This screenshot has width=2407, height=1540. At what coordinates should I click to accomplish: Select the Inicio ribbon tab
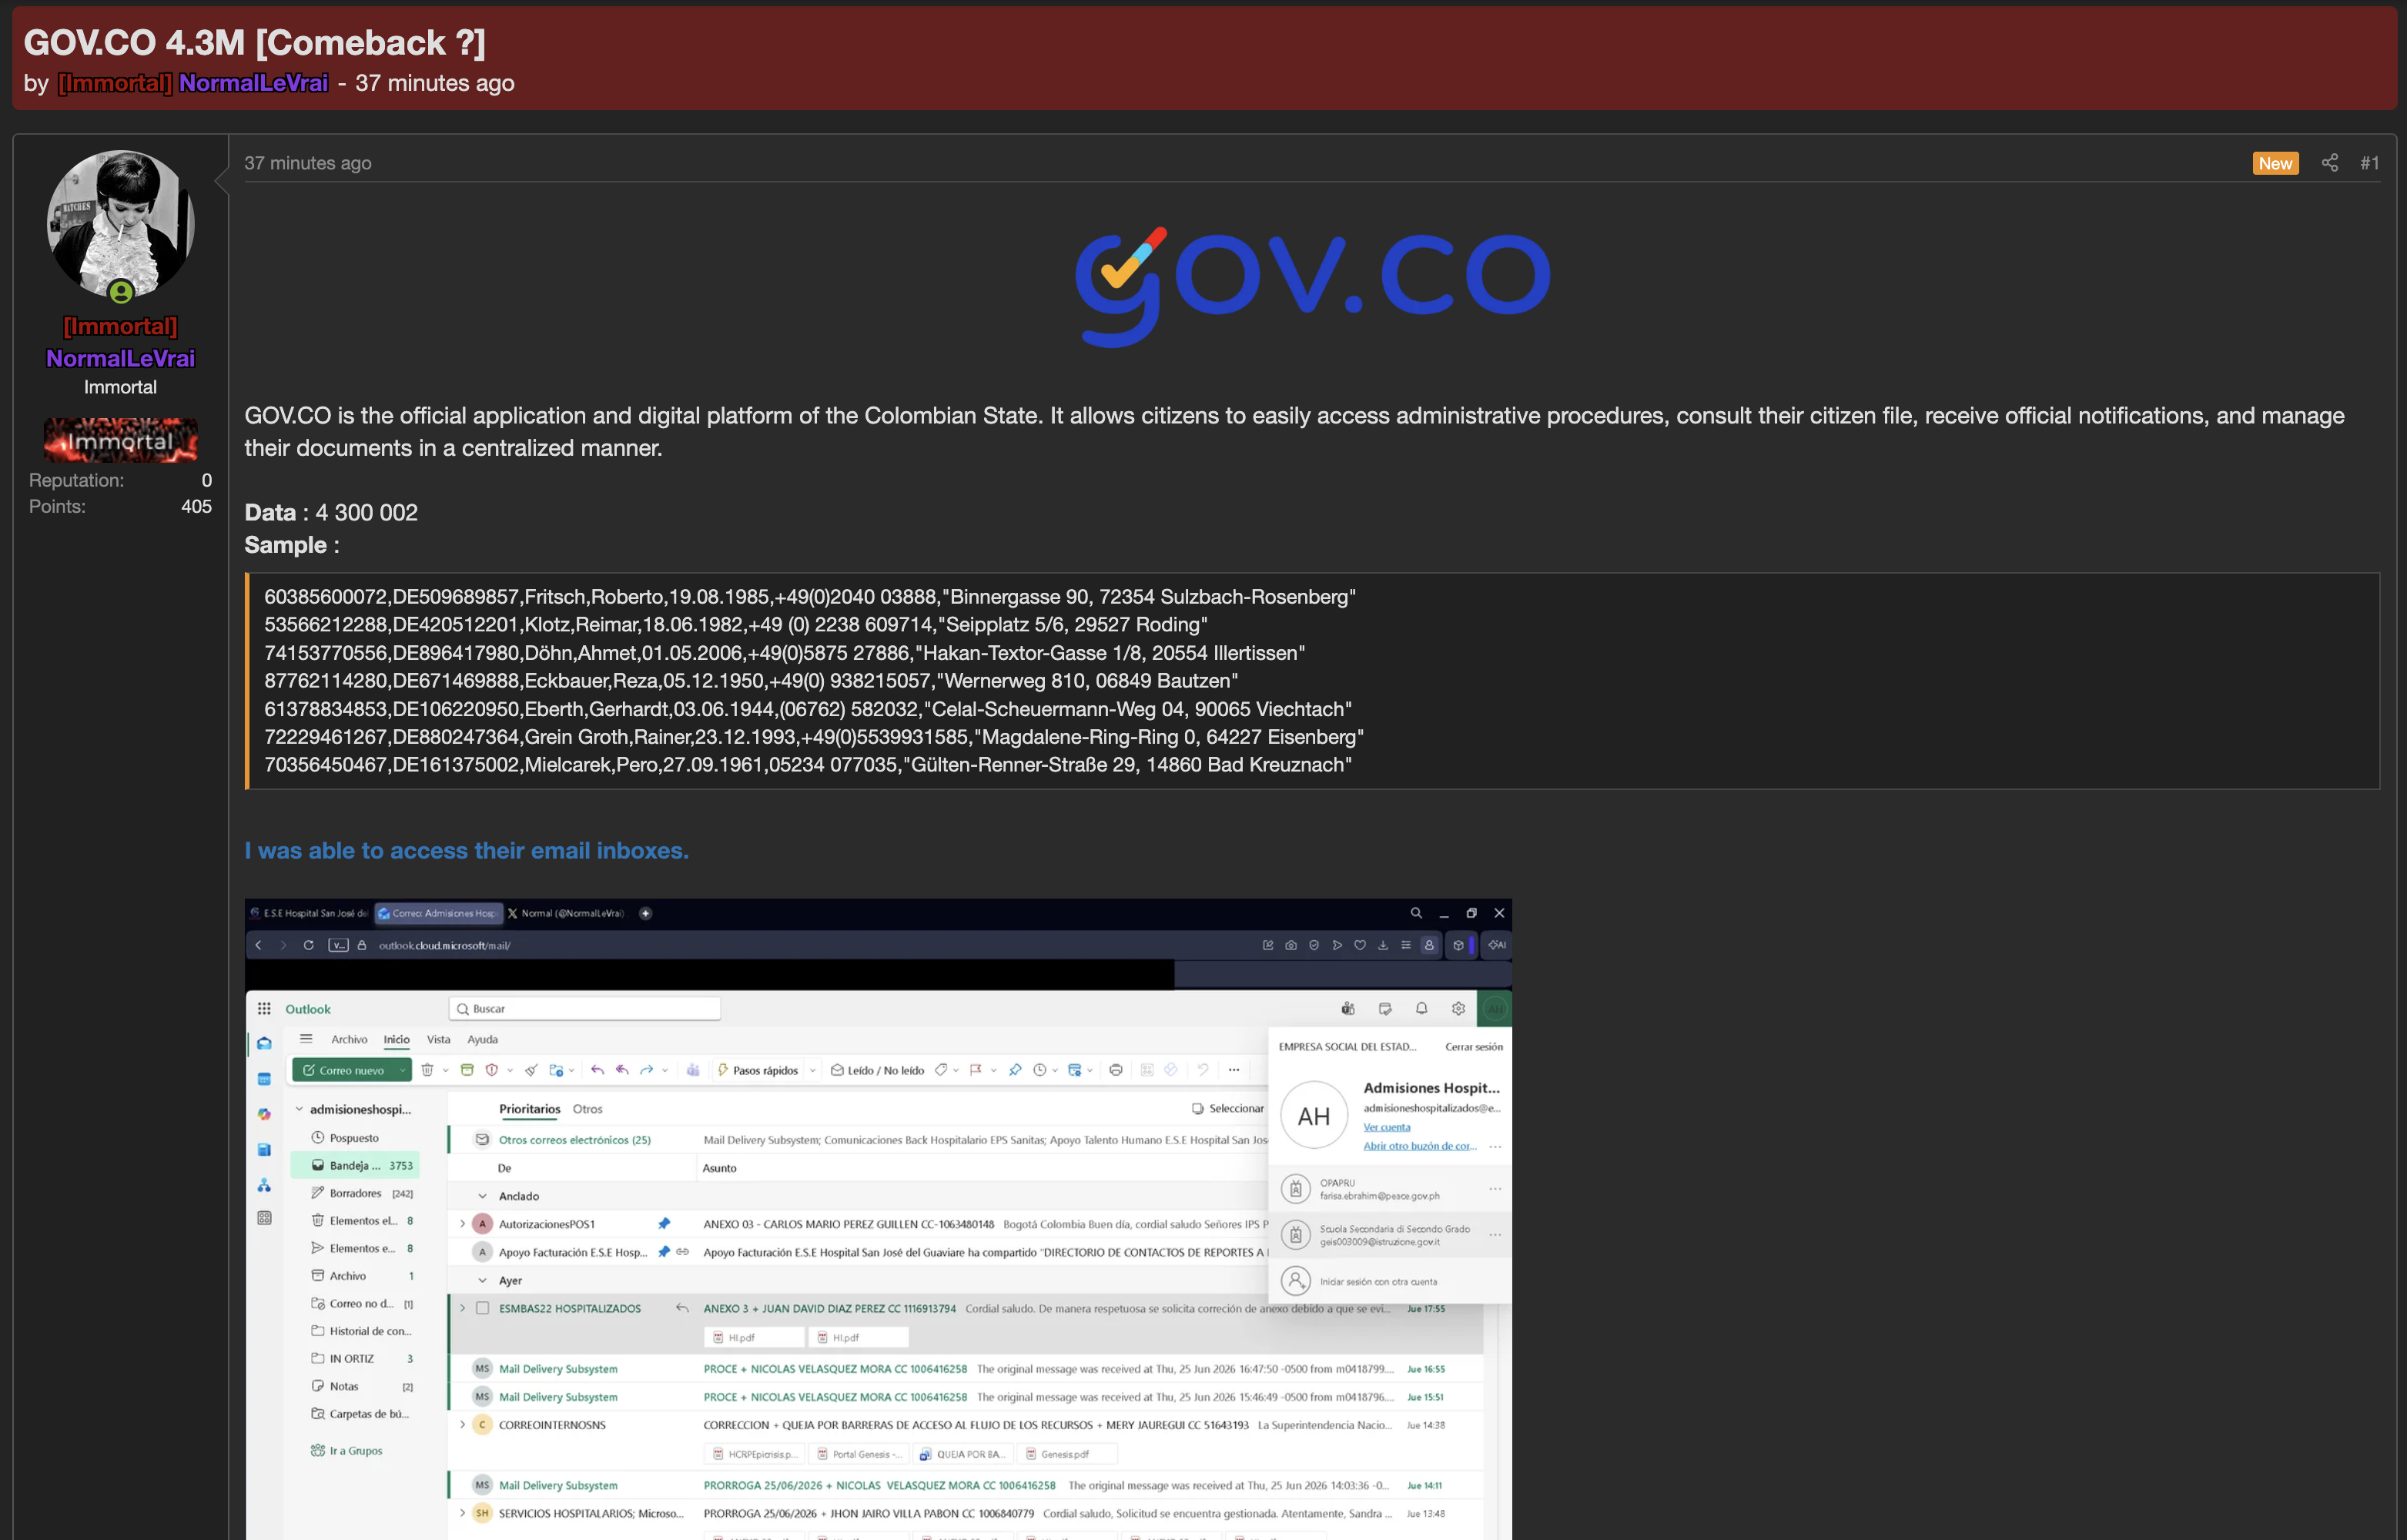click(x=397, y=1039)
